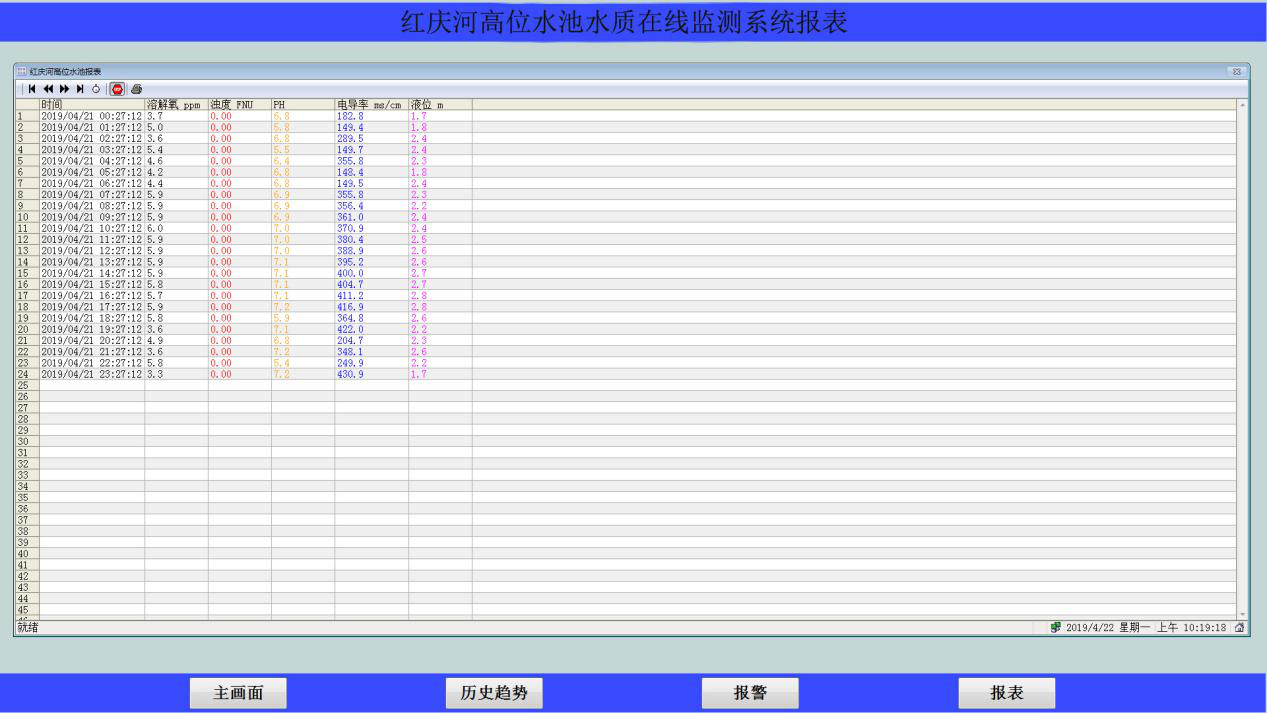This screenshot has height=713, width=1267.
Task: Click the 溶解氧 ppm column header
Action: 176,104
